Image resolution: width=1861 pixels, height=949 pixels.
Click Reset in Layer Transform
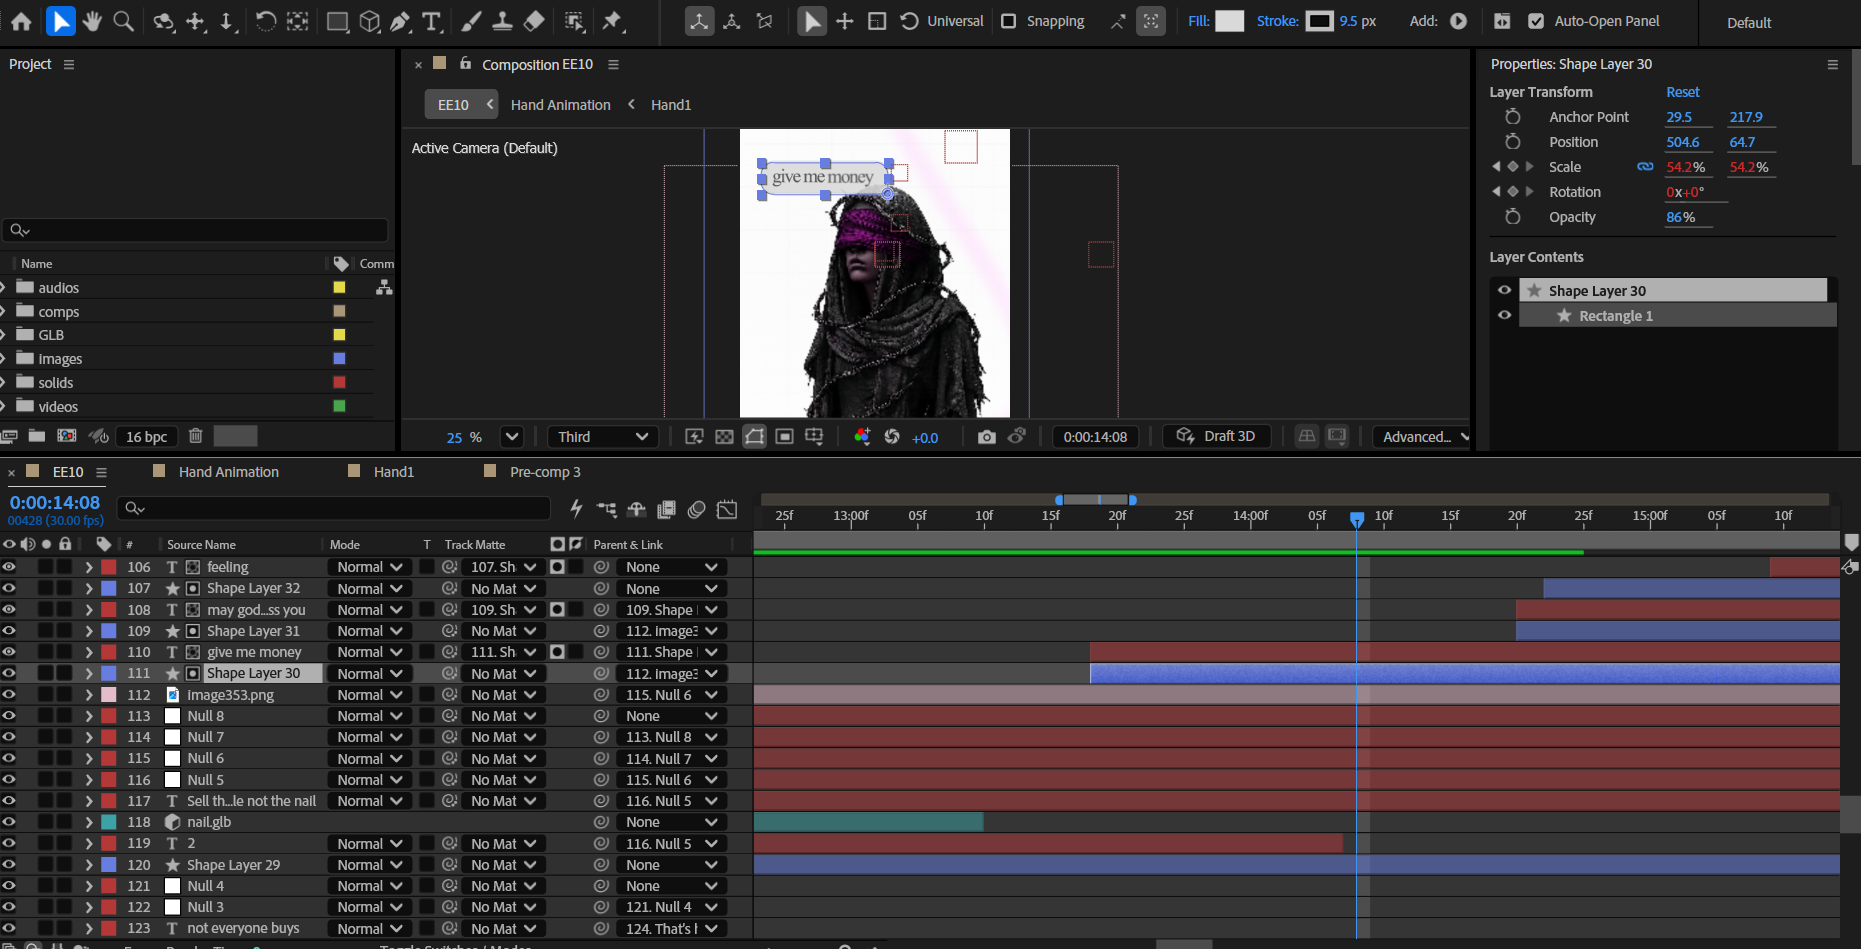(1682, 92)
